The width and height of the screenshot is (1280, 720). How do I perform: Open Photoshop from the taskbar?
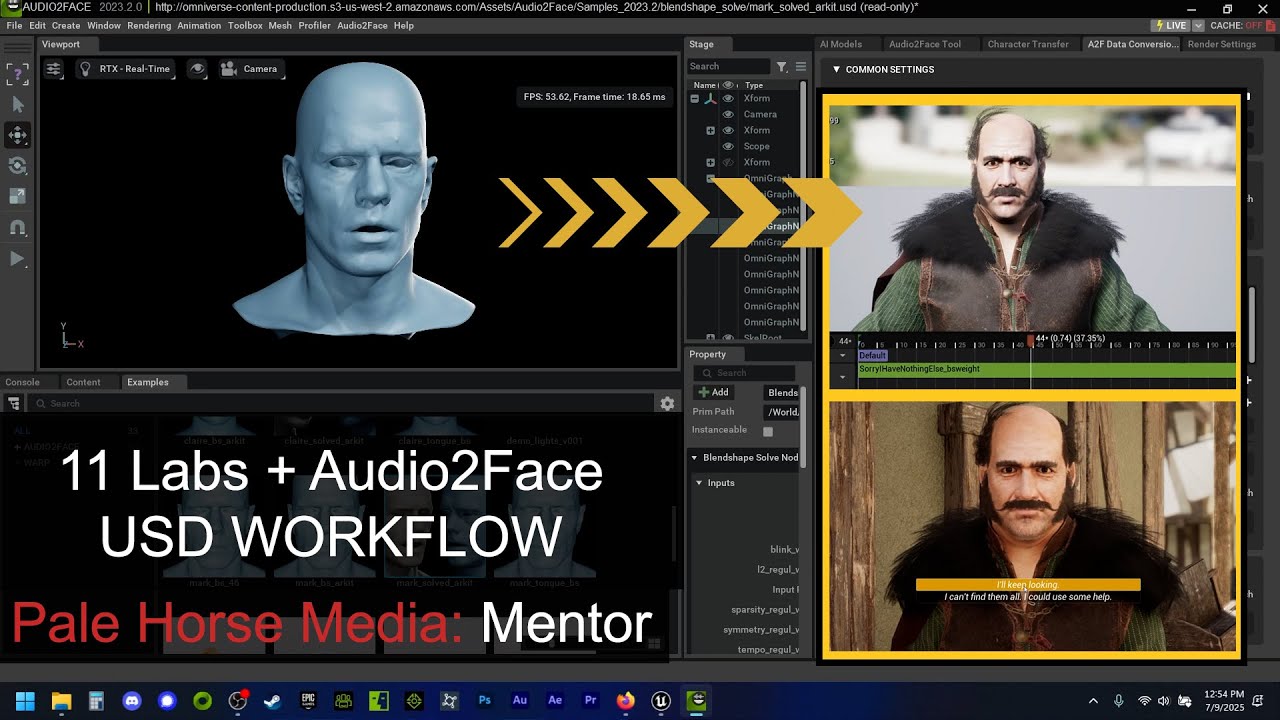tap(484, 701)
